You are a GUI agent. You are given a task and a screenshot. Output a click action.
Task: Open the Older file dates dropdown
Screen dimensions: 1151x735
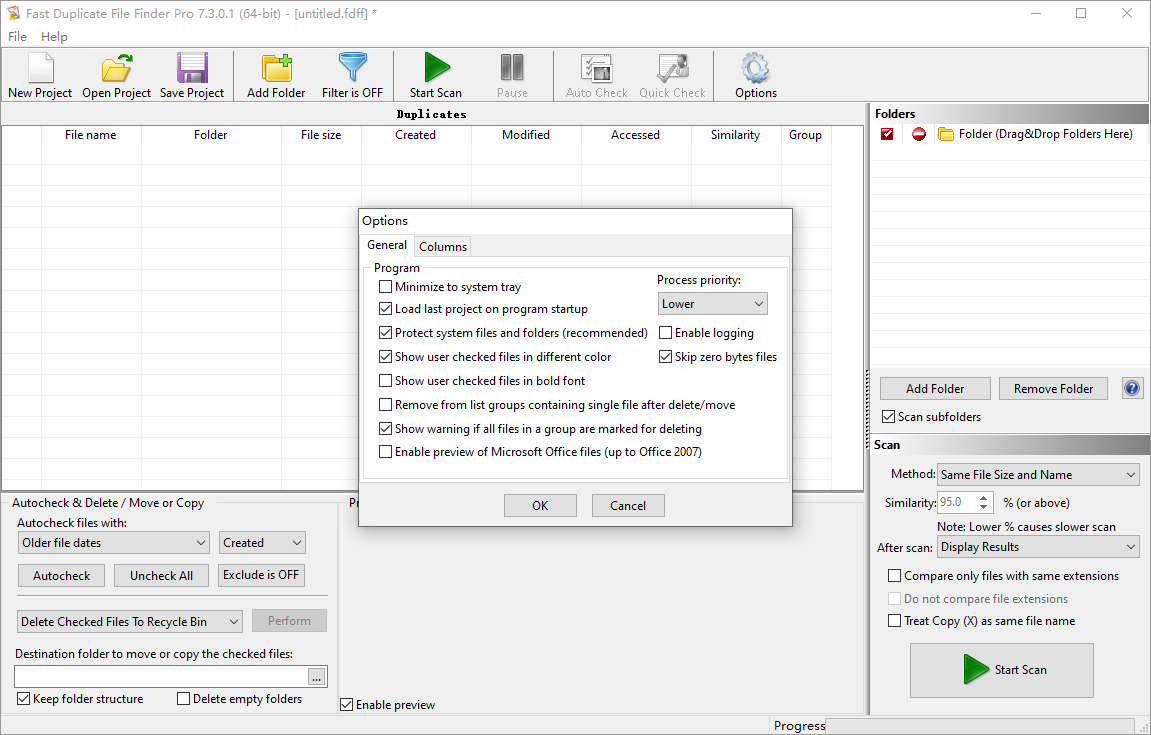(113, 543)
